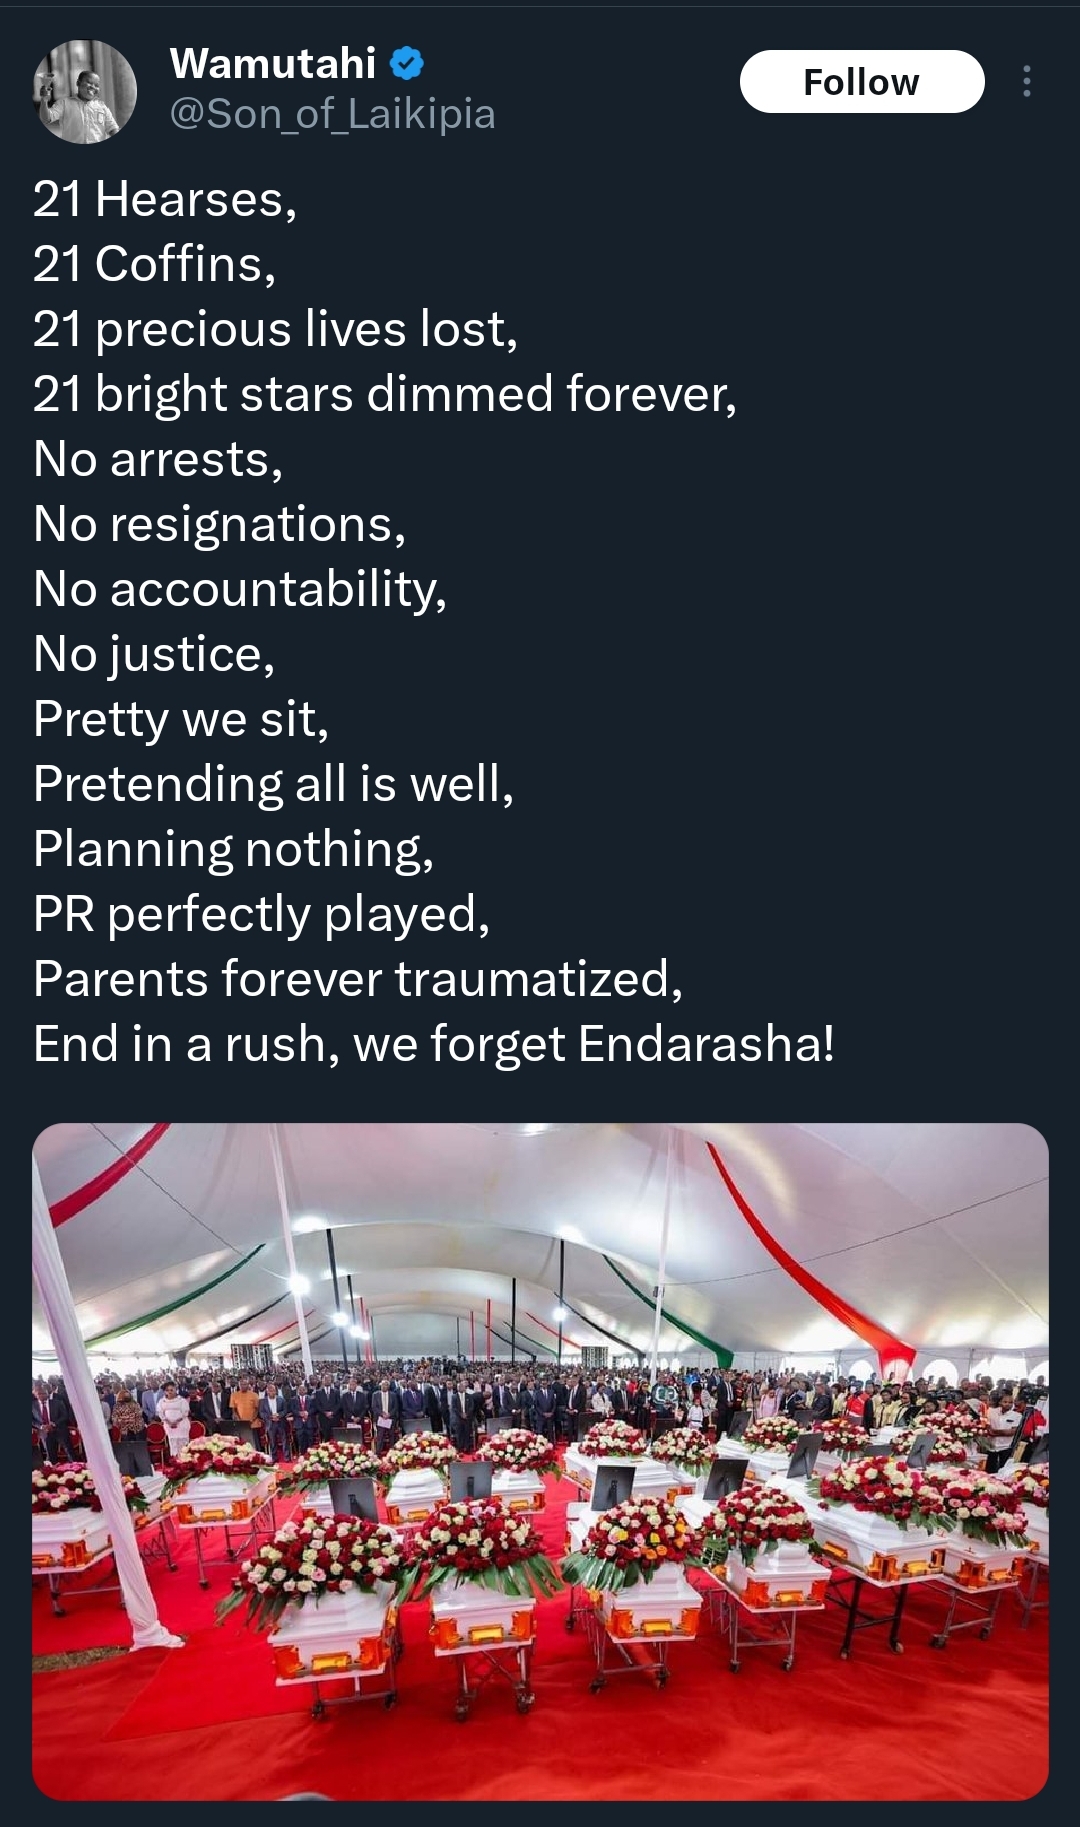The height and width of the screenshot is (1827, 1080).
Task: Select the '21 precious lives lost,' line
Action: pyautogui.click(x=276, y=329)
